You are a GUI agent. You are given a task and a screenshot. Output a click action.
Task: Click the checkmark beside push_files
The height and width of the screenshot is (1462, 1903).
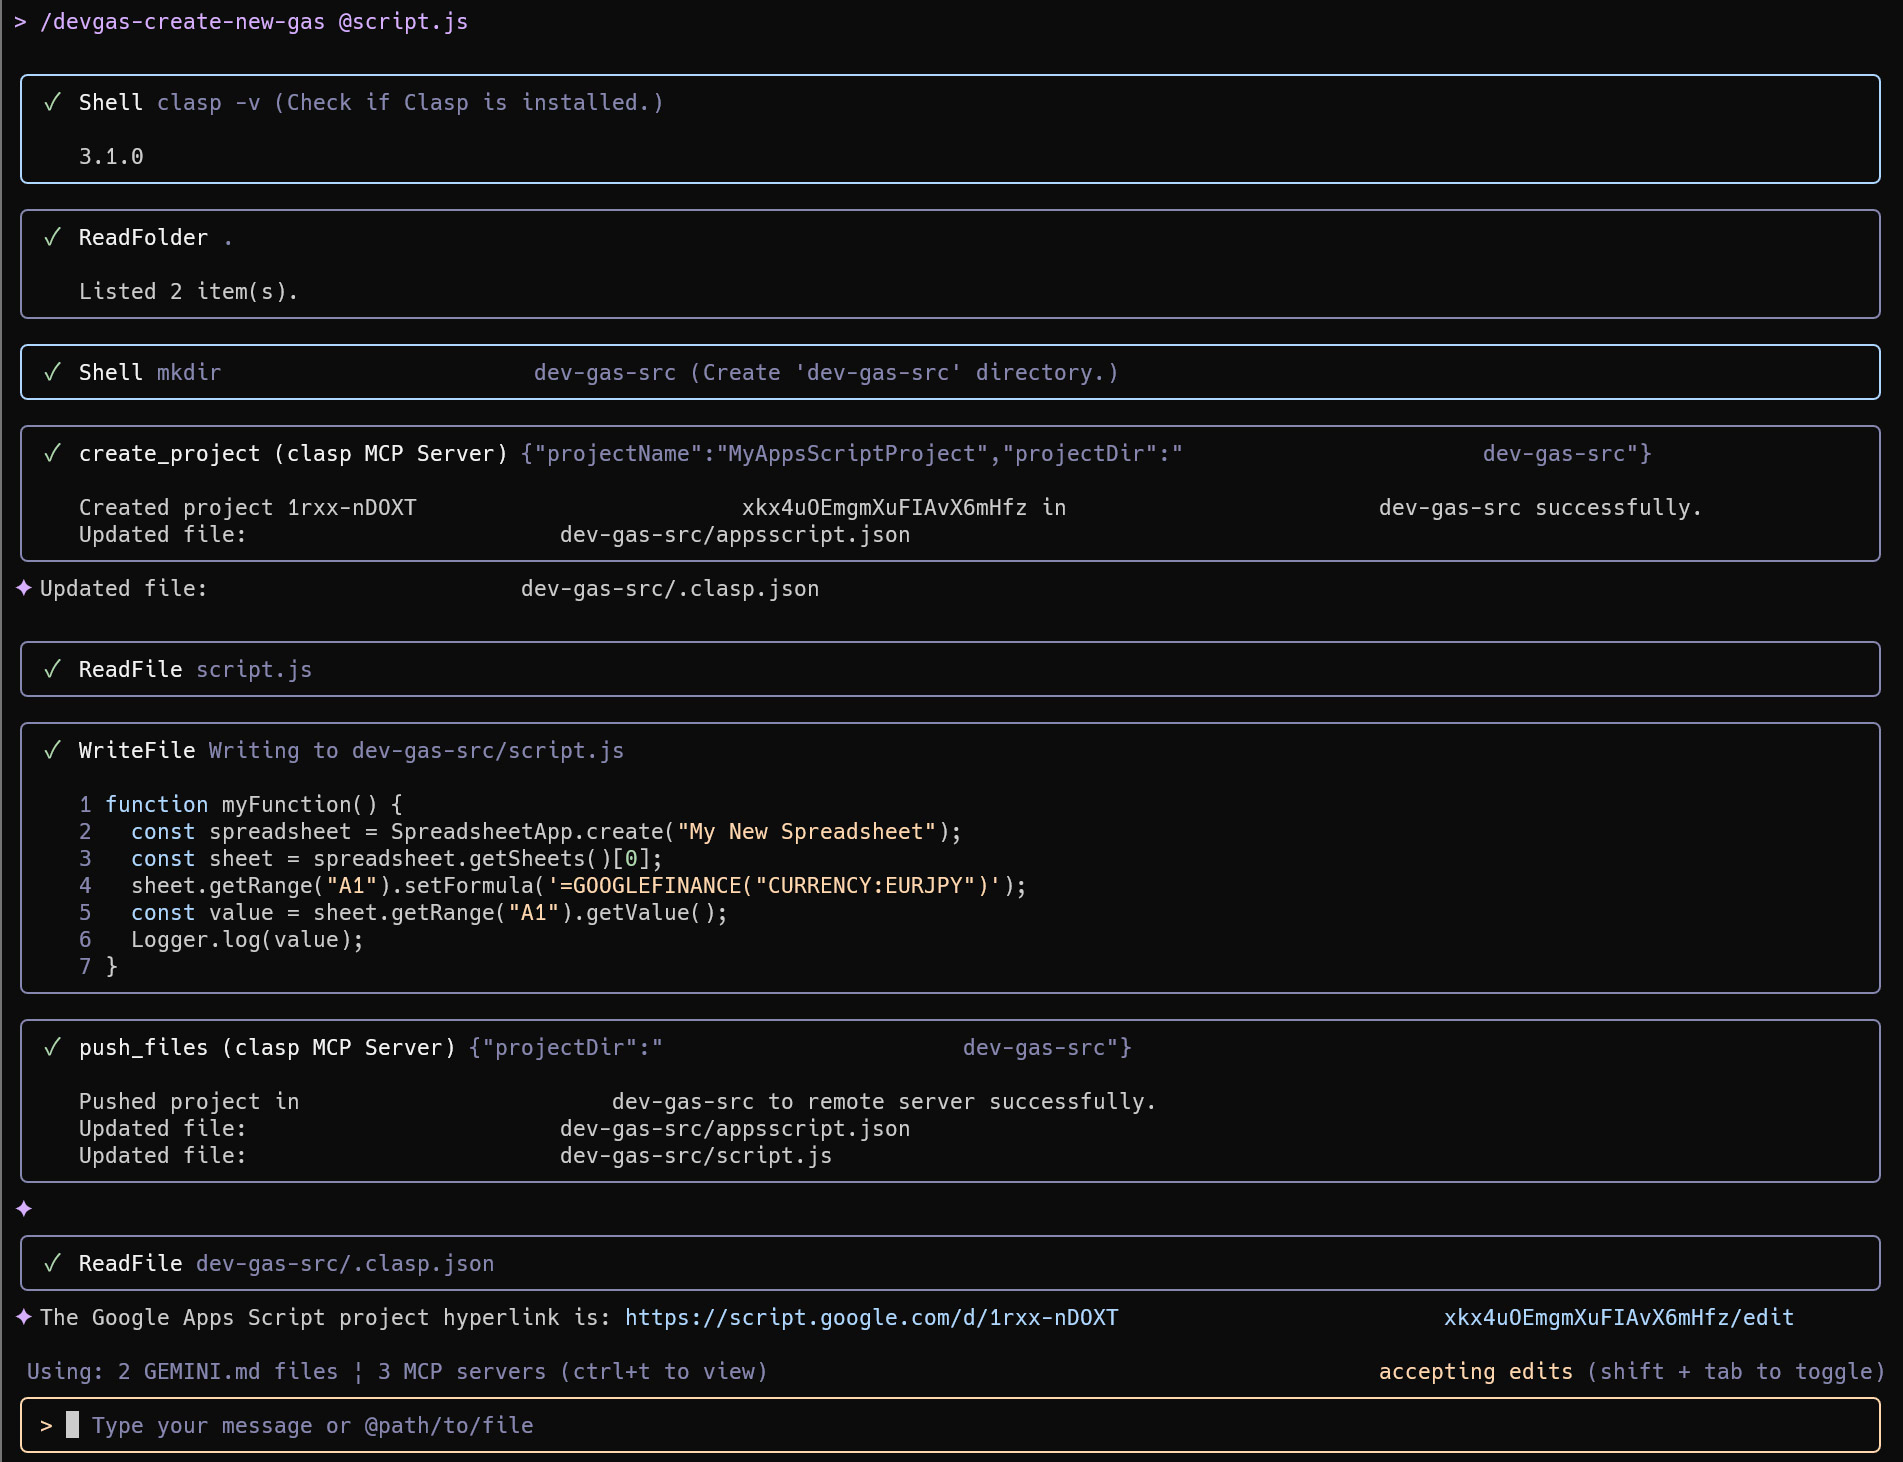[x=53, y=1048]
